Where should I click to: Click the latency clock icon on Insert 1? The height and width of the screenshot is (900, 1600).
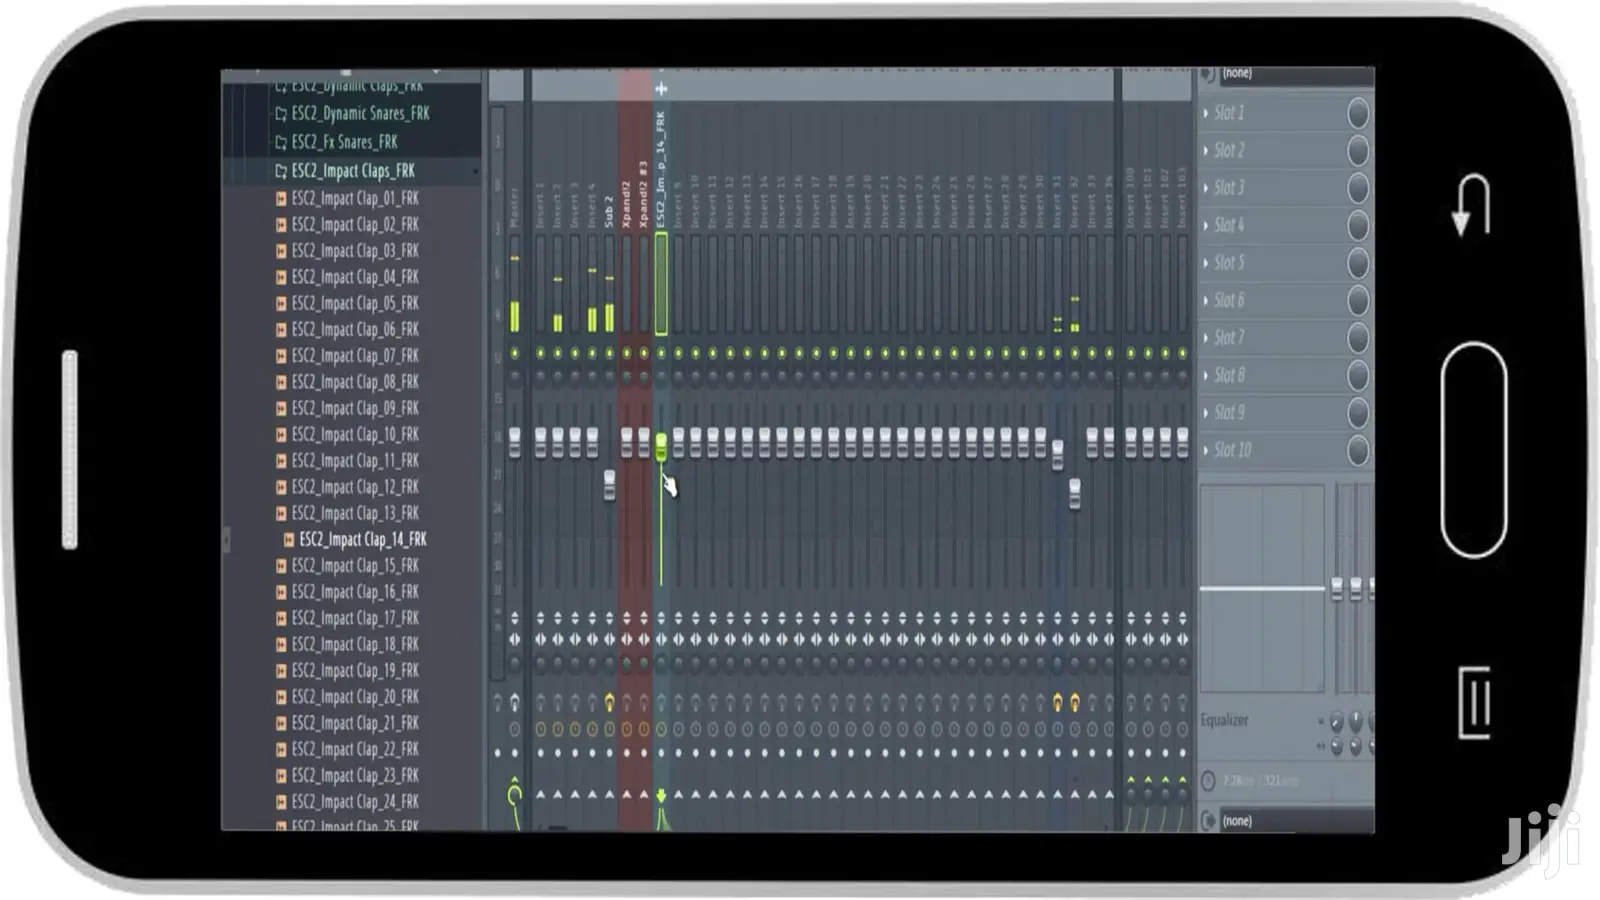click(541, 730)
